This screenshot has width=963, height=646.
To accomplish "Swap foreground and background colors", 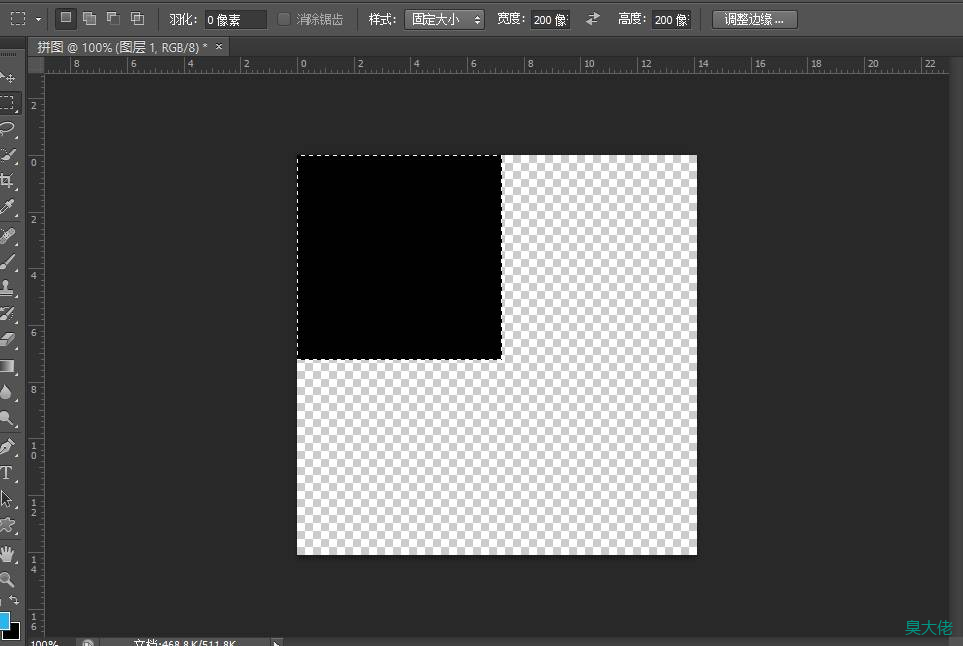I will pyautogui.click(x=14, y=599).
